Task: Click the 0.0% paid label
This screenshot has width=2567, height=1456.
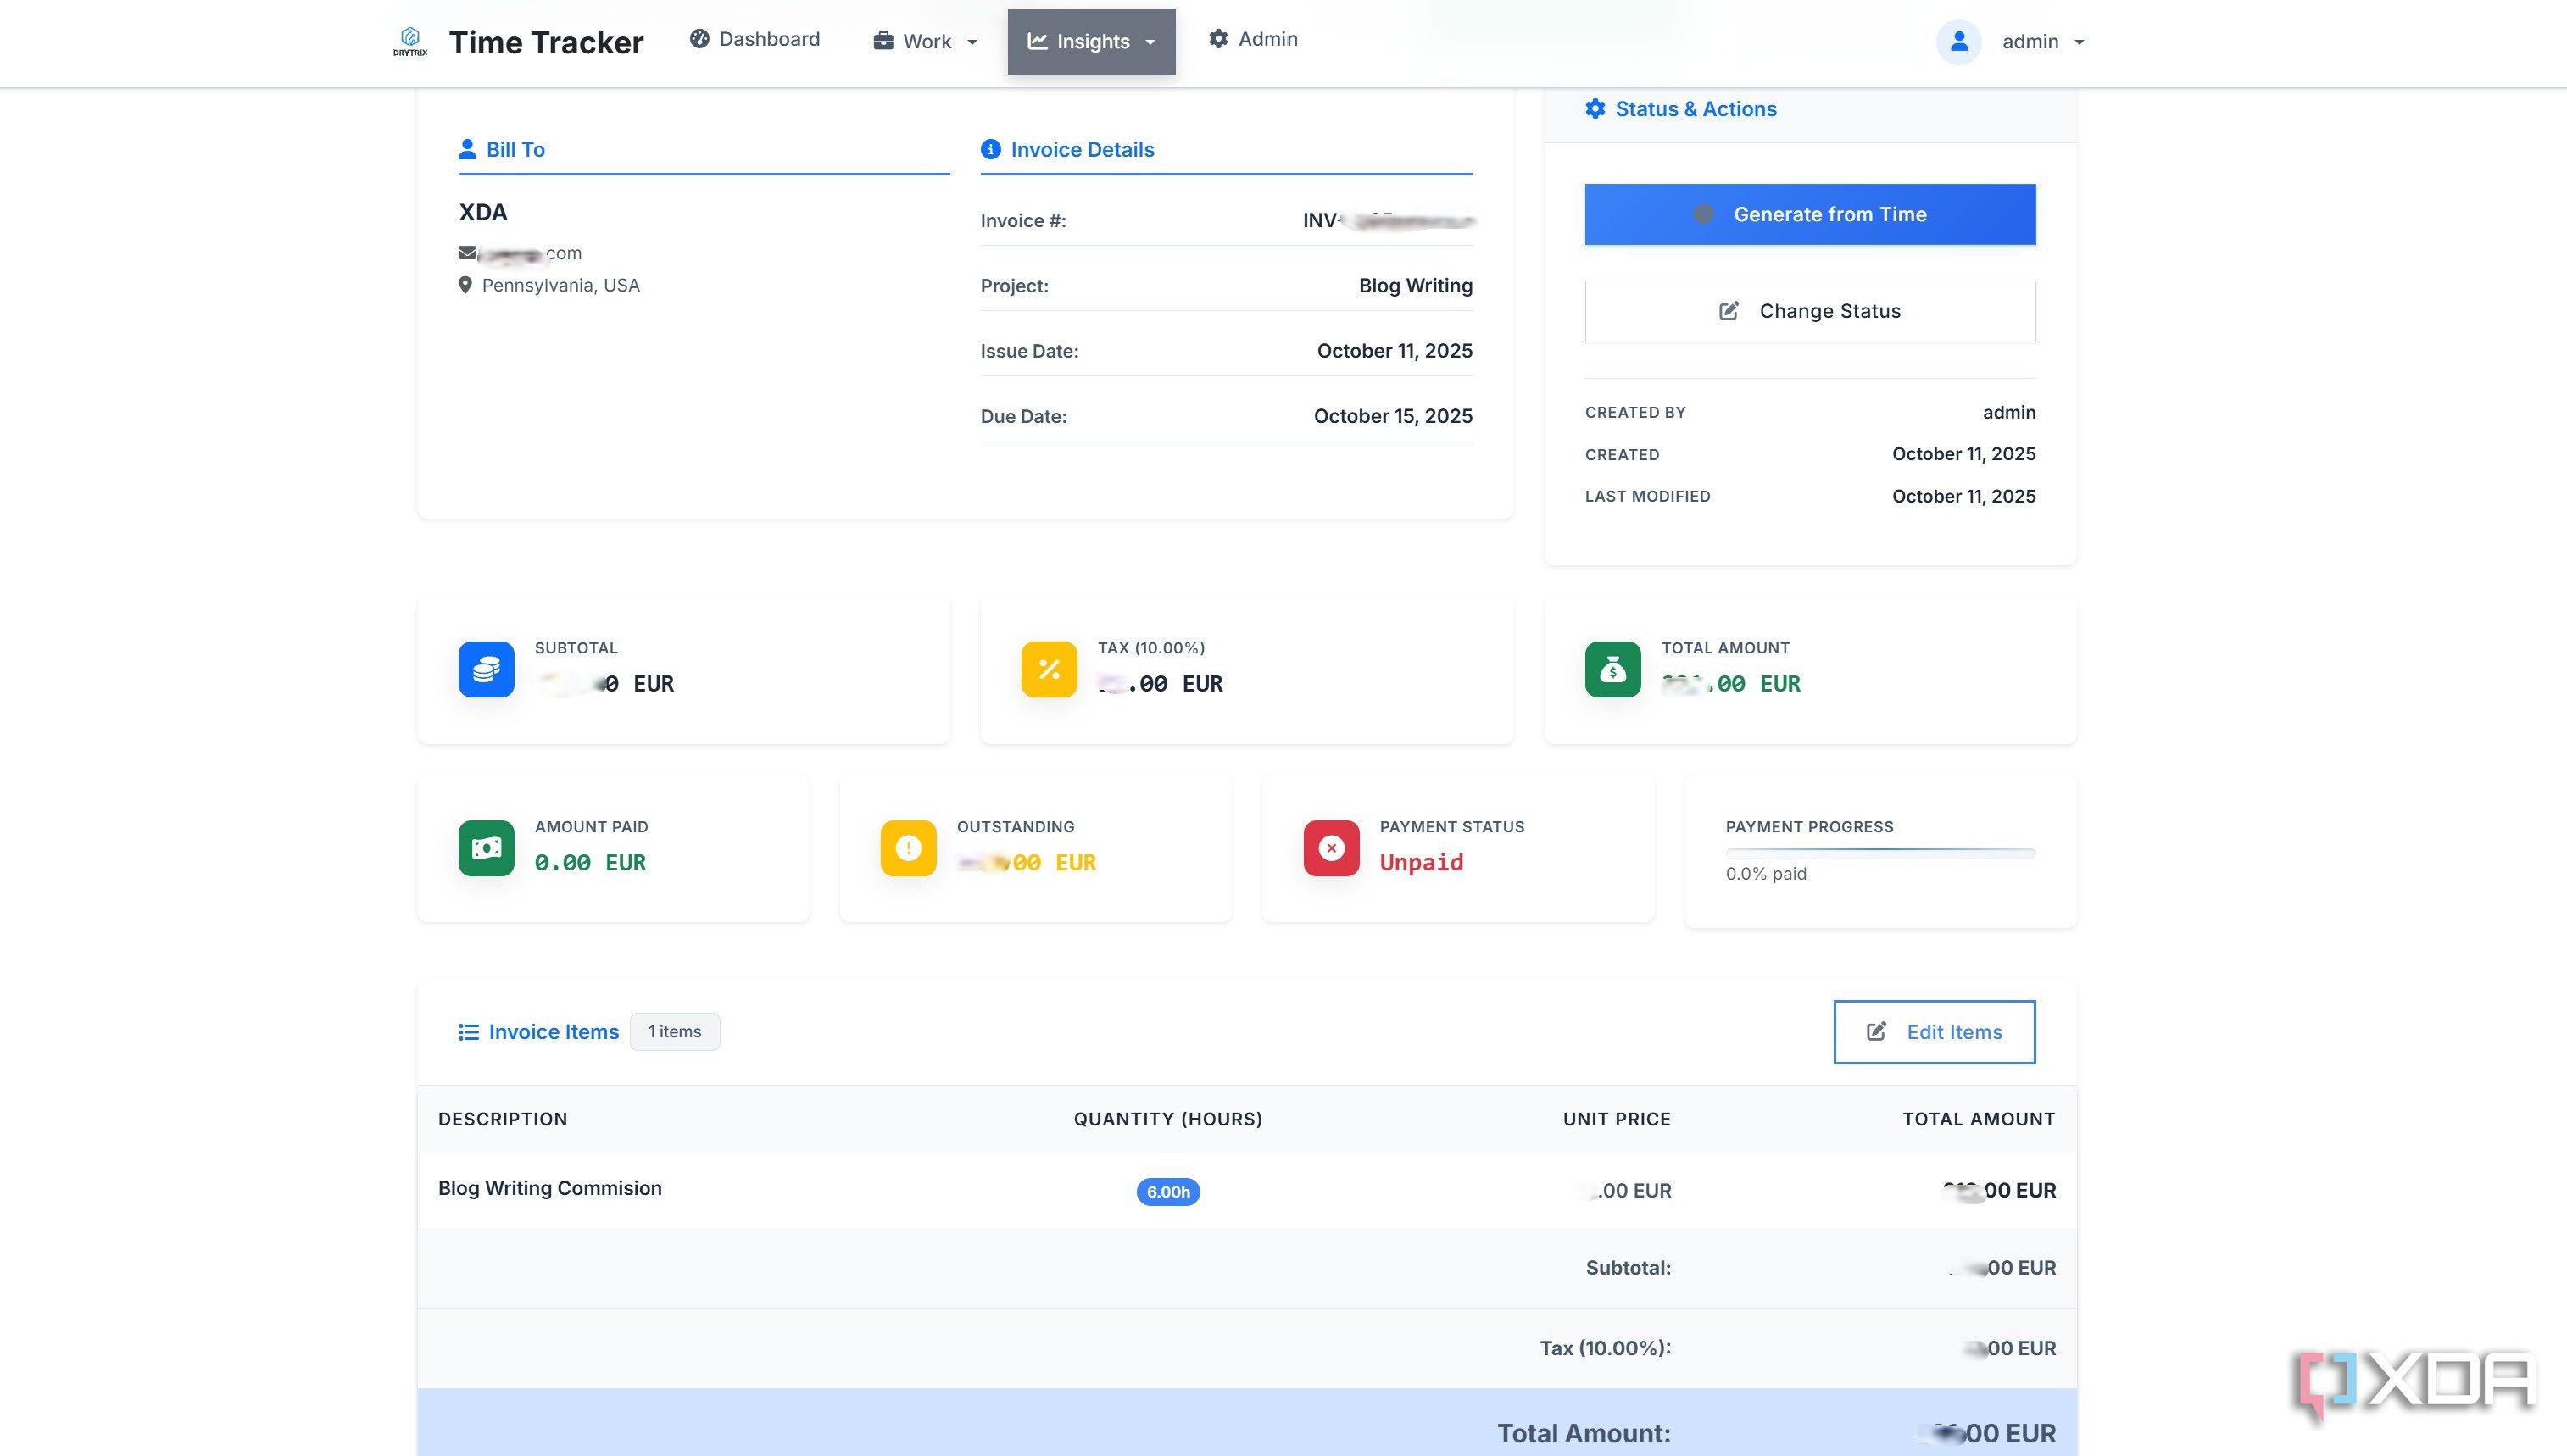Action: [x=1766, y=874]
